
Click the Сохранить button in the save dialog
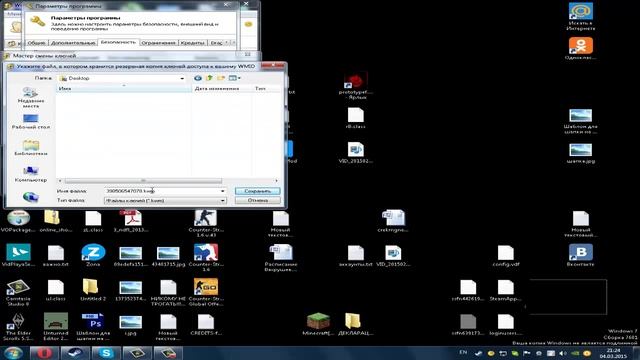(257, 191)
